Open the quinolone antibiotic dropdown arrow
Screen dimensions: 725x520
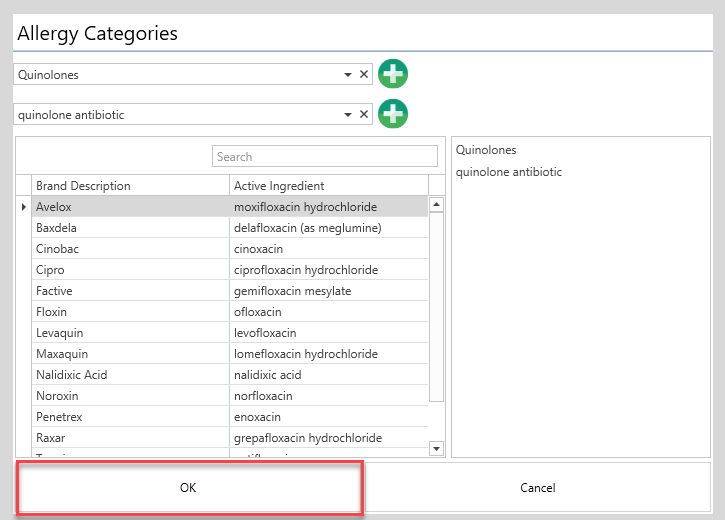[348, 115]
